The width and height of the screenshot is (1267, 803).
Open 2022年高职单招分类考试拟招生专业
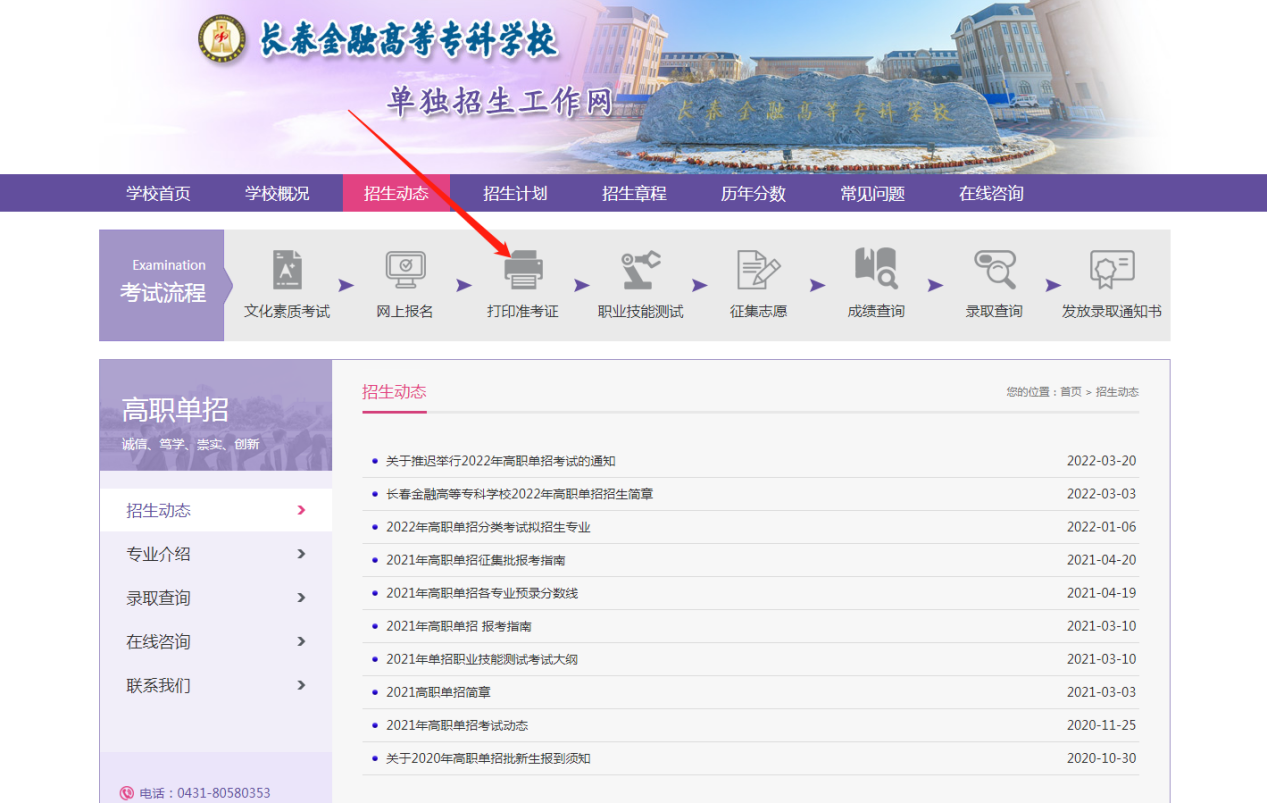pos(488,527)
